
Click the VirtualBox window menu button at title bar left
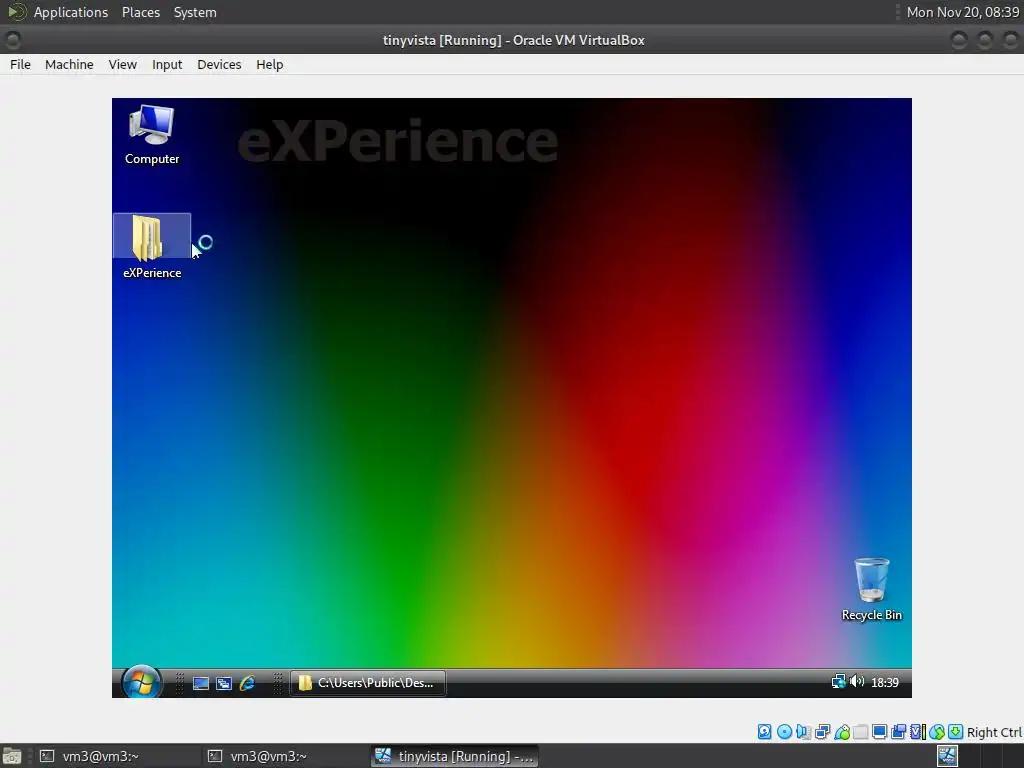[12, 40]
